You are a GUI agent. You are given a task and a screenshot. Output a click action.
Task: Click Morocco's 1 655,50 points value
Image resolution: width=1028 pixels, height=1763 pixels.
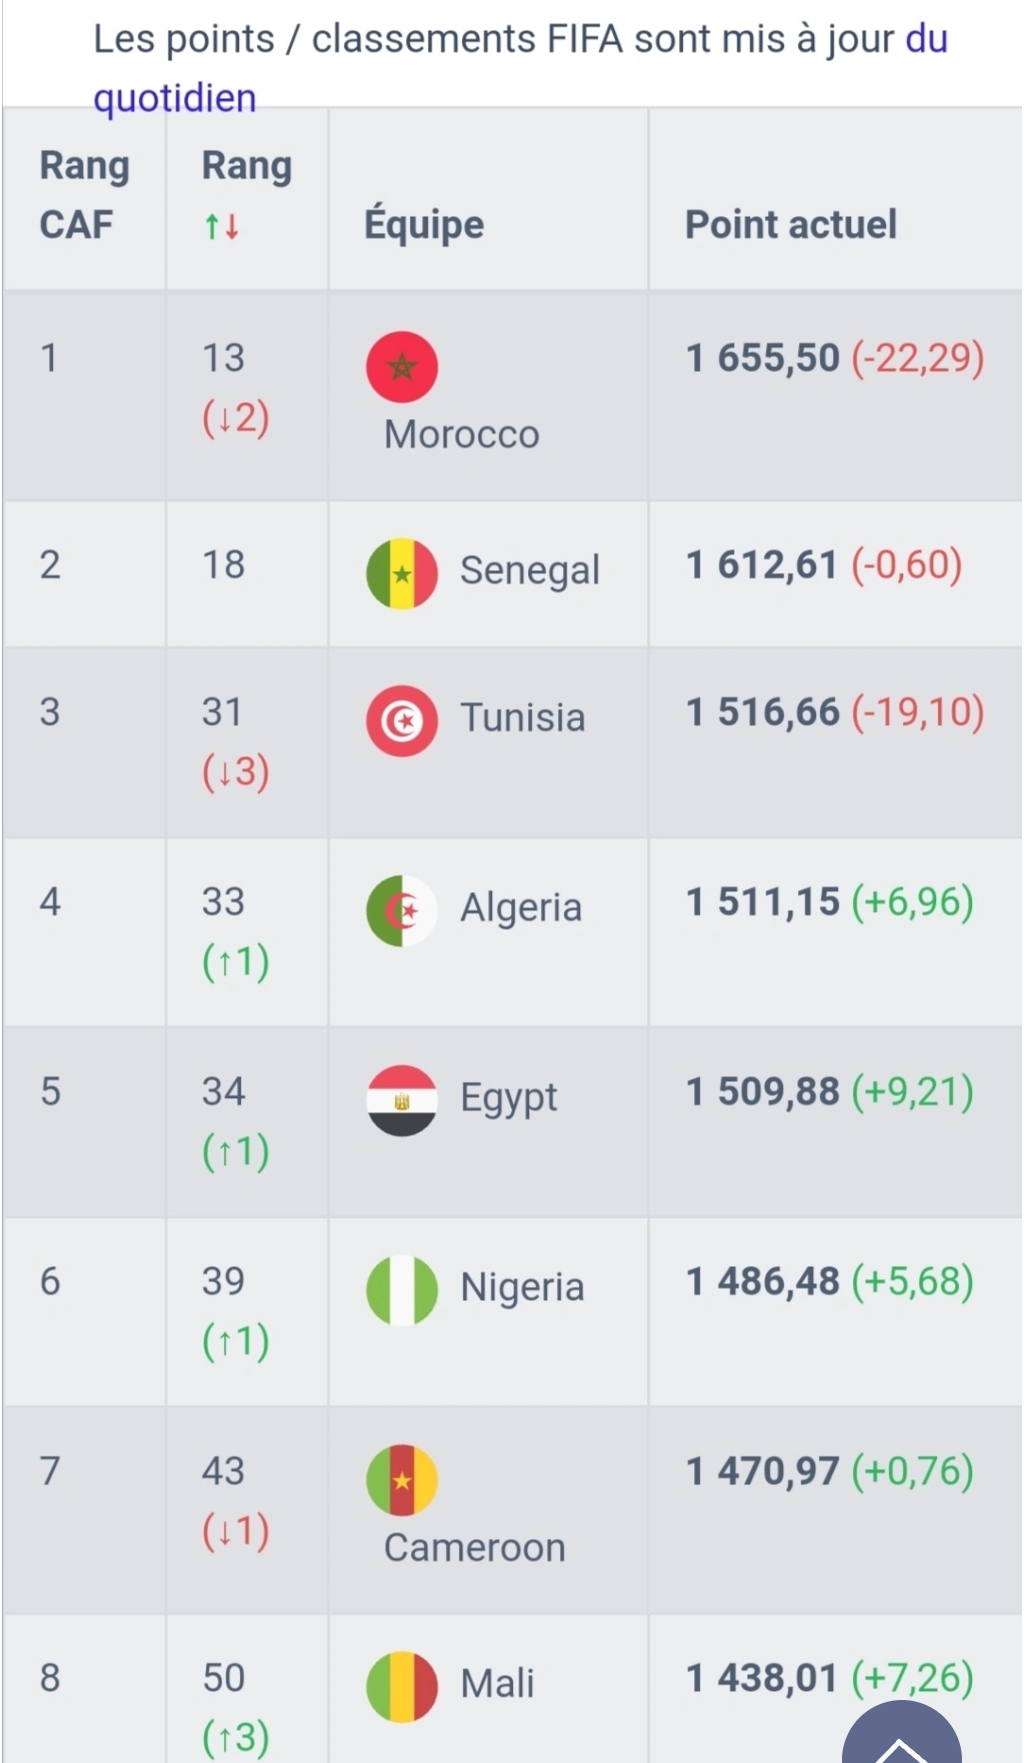[762, 358]
